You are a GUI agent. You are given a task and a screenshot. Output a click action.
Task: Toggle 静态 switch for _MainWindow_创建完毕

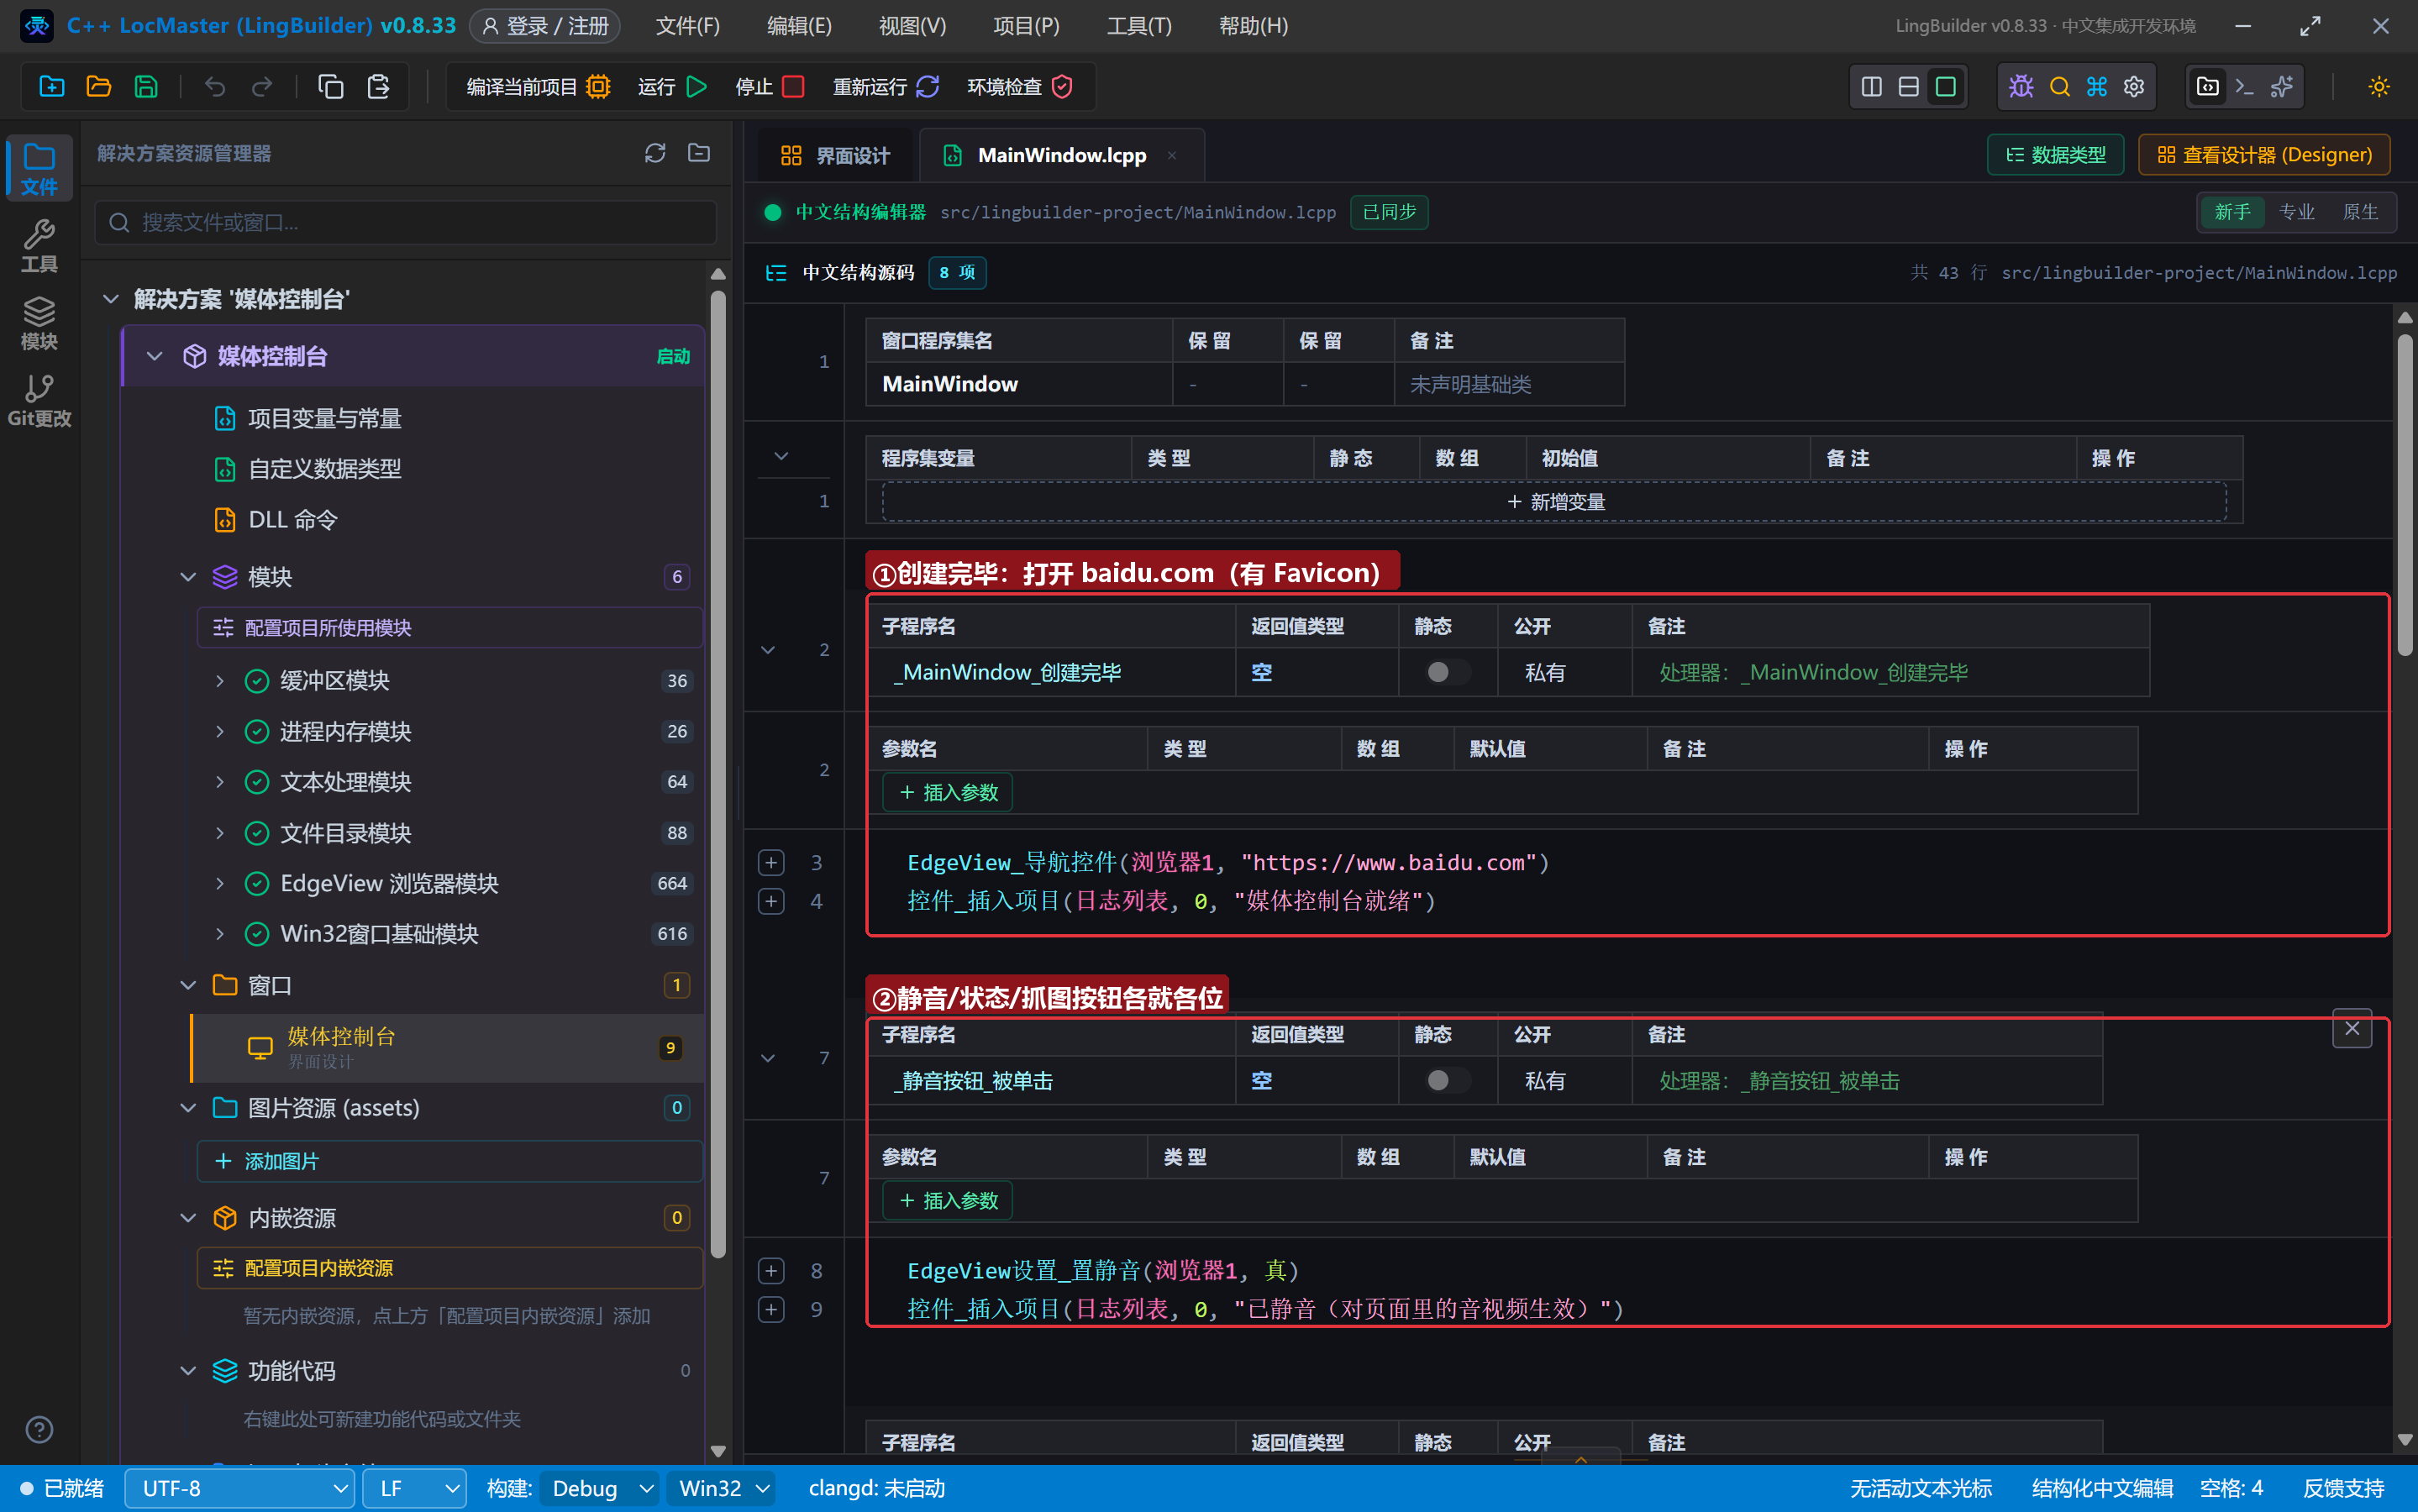click(1447, 672)
